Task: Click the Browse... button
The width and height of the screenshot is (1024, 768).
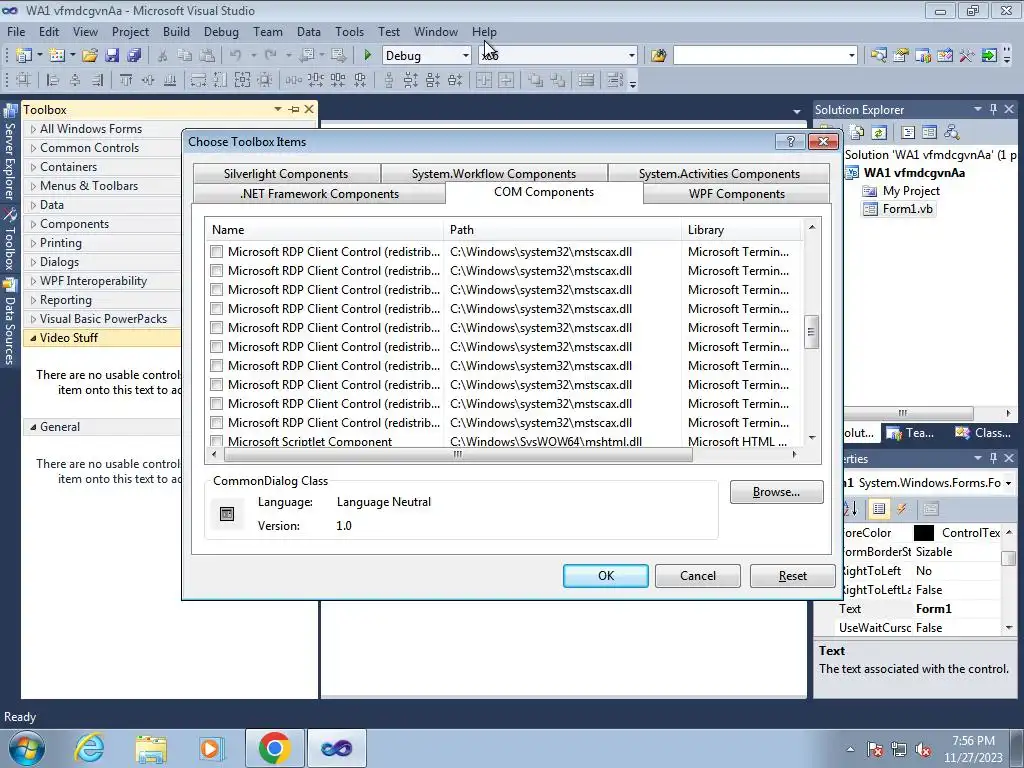Action: click(x=776, y=492)
